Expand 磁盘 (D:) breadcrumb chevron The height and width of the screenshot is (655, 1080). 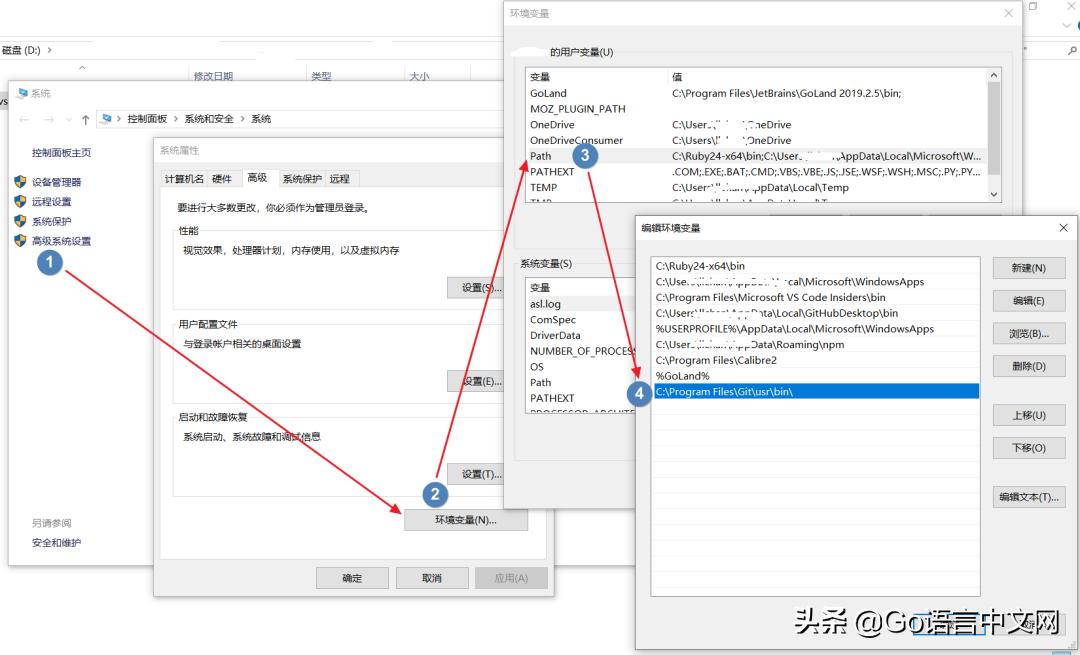(x=50, y=50)
